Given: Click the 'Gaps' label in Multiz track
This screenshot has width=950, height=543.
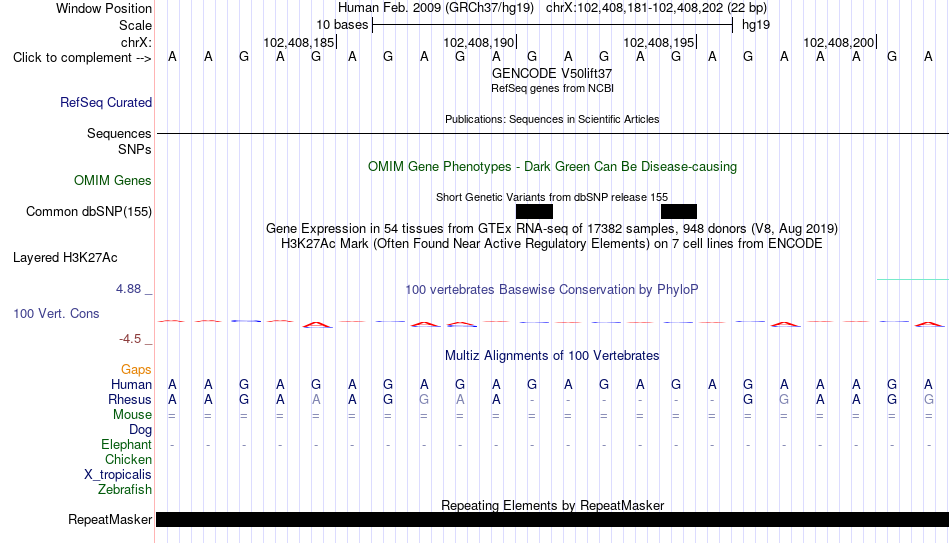Looking at the screenshot, I should coord(136,369).
